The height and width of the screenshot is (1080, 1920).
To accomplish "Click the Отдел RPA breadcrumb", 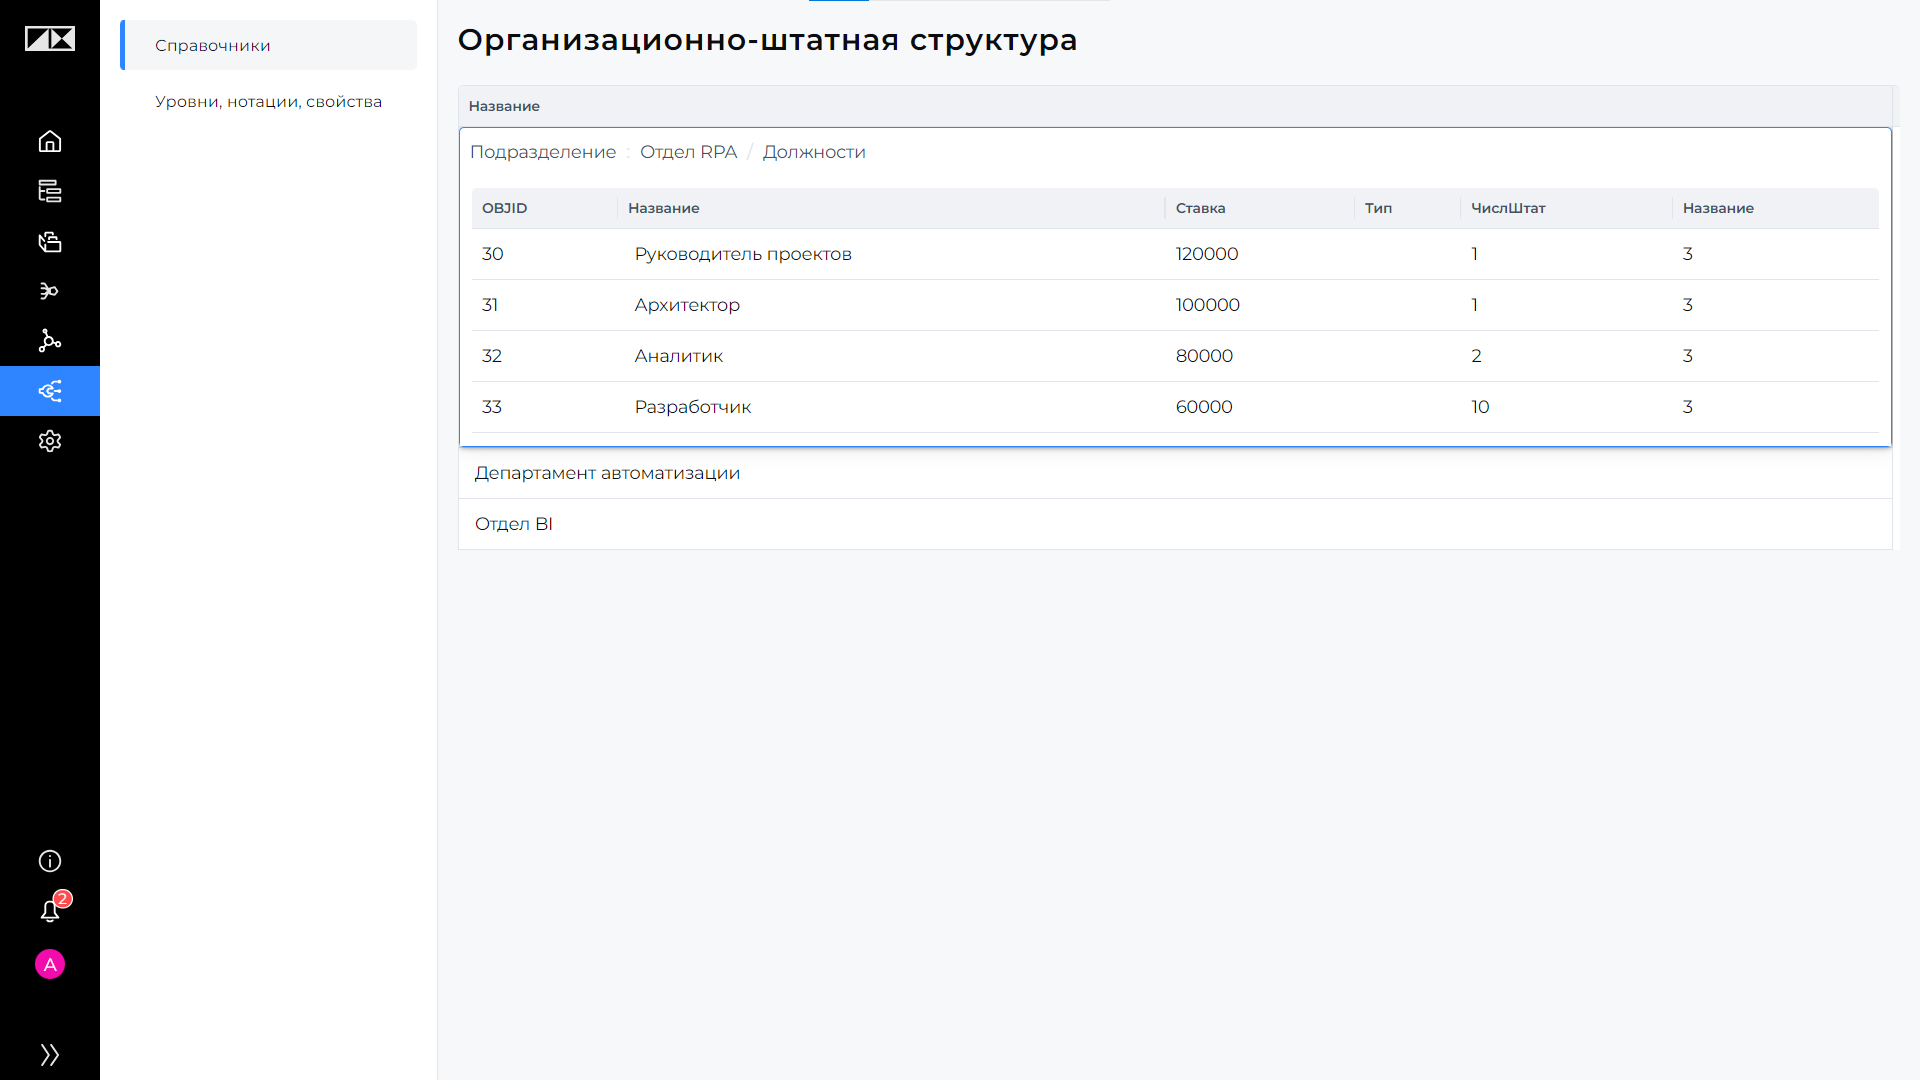I will tap(688, 152).
